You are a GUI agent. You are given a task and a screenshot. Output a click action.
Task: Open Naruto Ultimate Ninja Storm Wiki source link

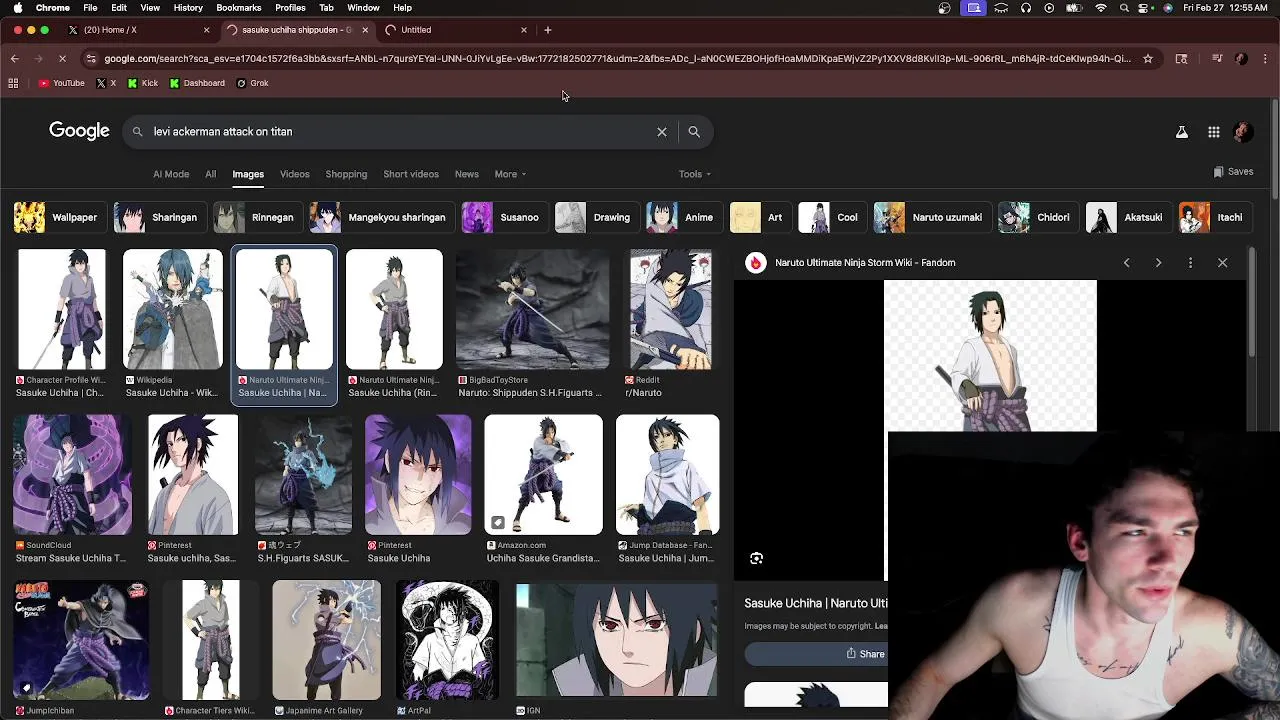[865, 263]
